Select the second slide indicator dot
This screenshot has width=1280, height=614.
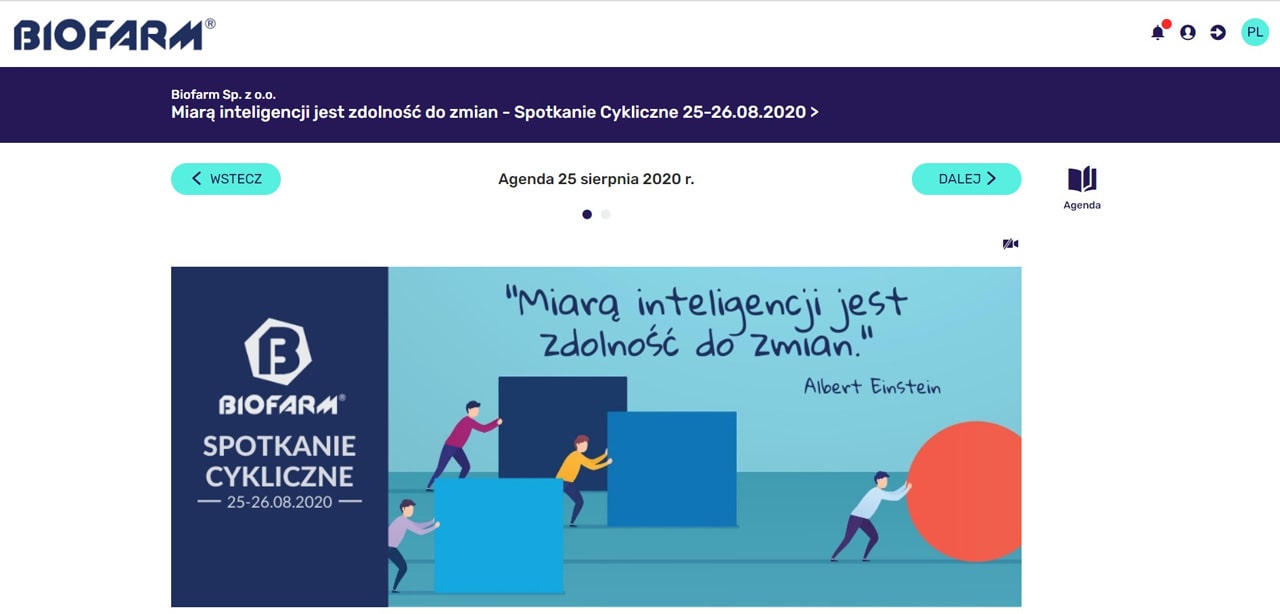pos(606,214)
